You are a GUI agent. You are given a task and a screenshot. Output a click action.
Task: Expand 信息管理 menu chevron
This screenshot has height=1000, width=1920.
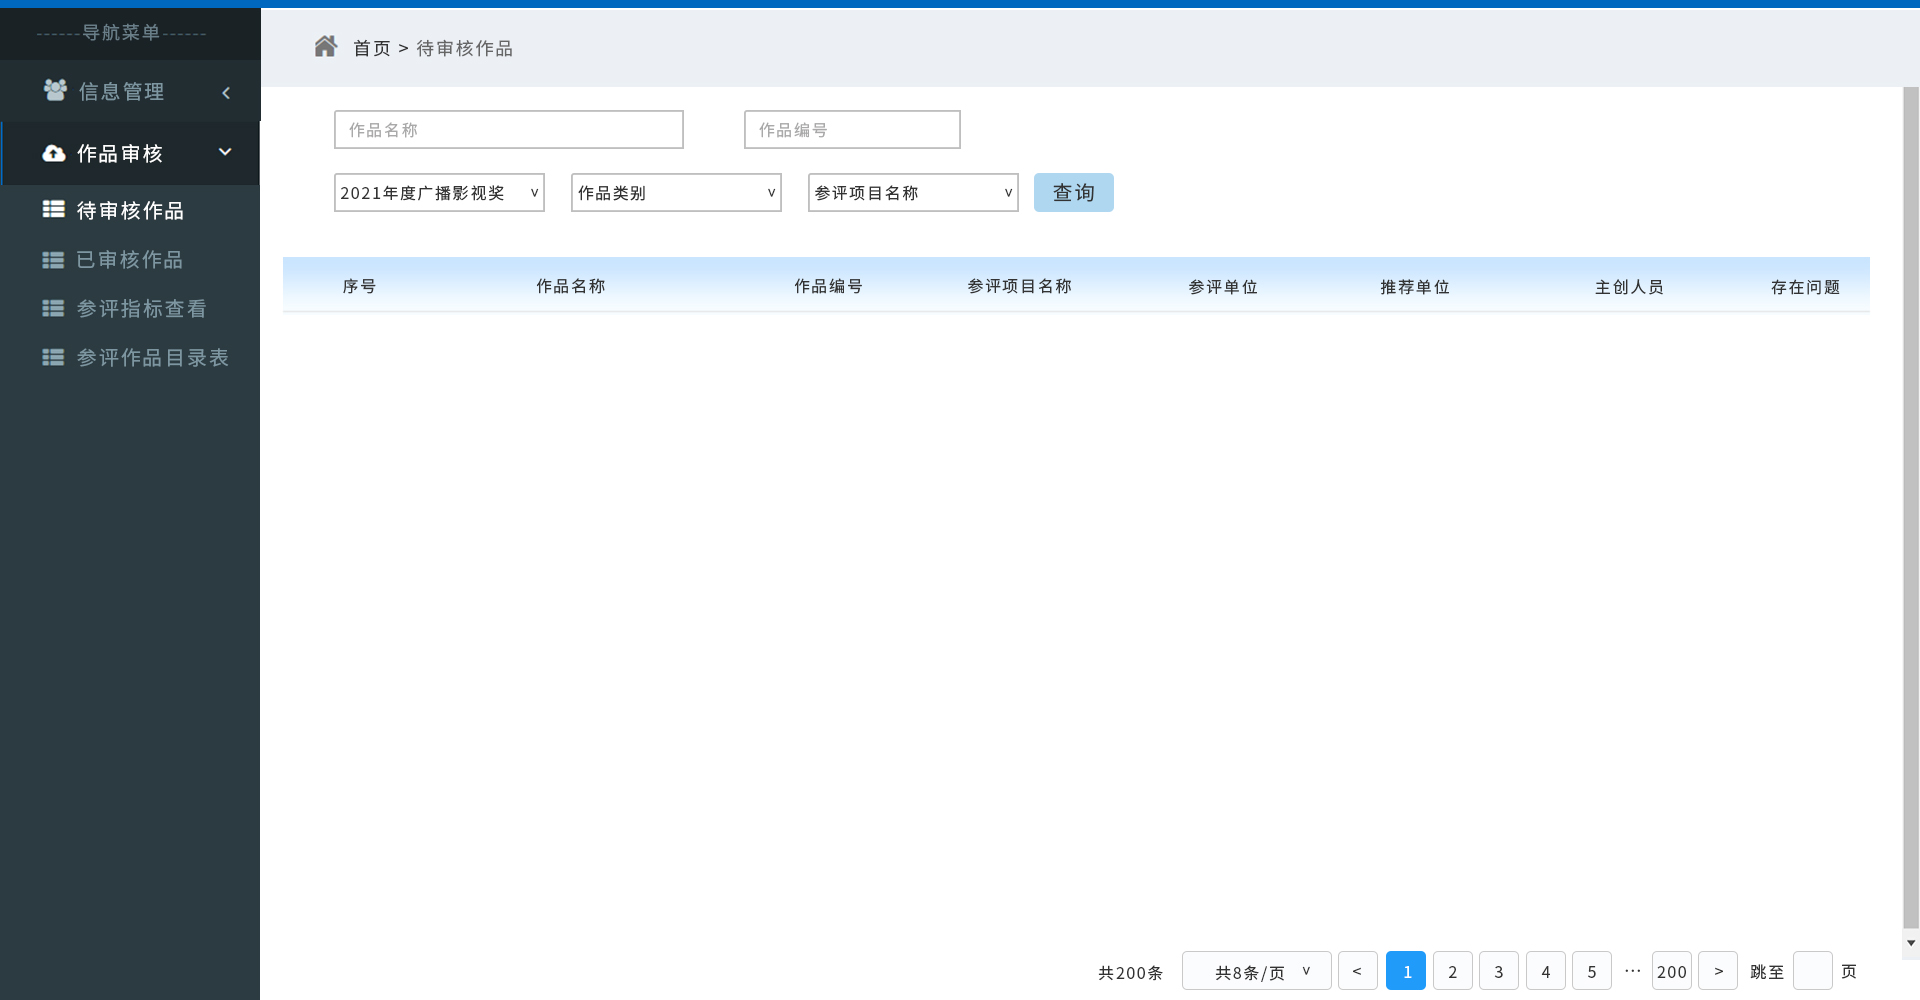(x=226, y=93)
